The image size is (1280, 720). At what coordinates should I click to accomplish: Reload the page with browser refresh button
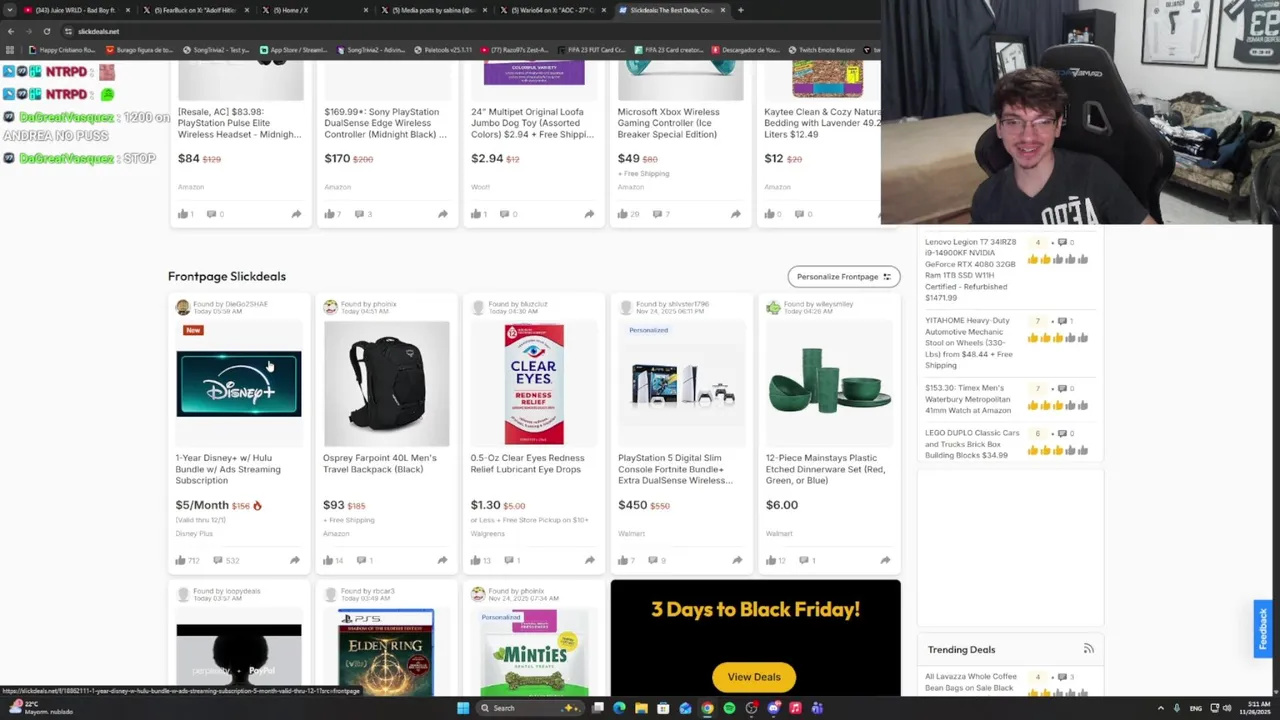pos(46,31)
